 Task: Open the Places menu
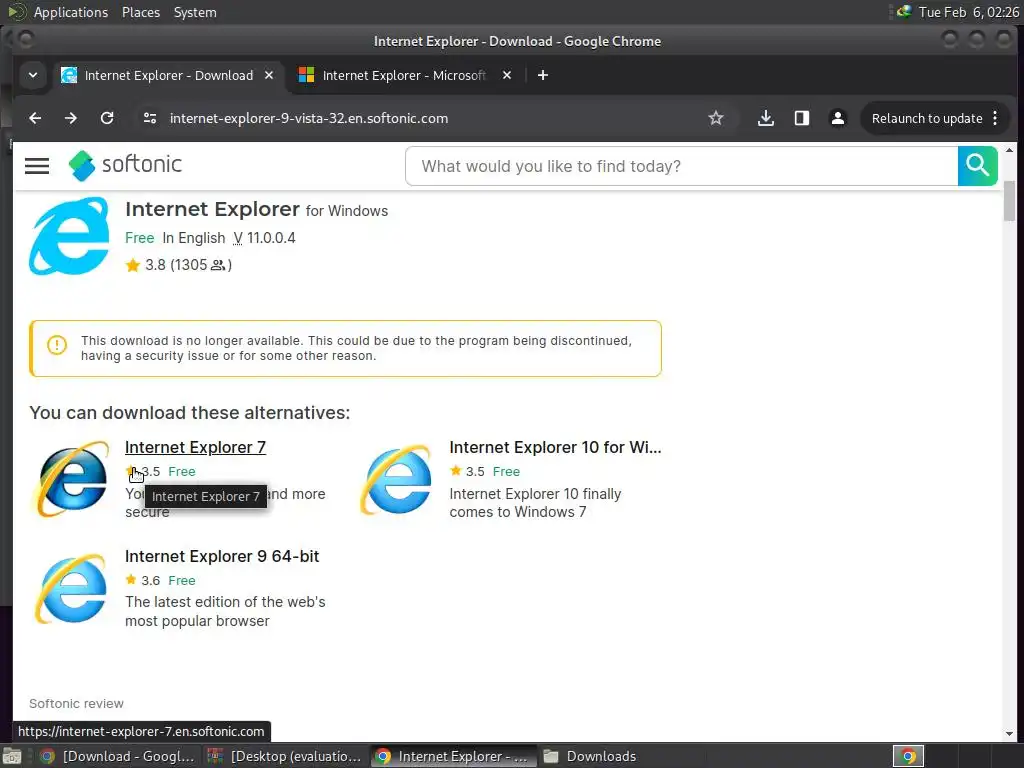click(x=141, y=12)
